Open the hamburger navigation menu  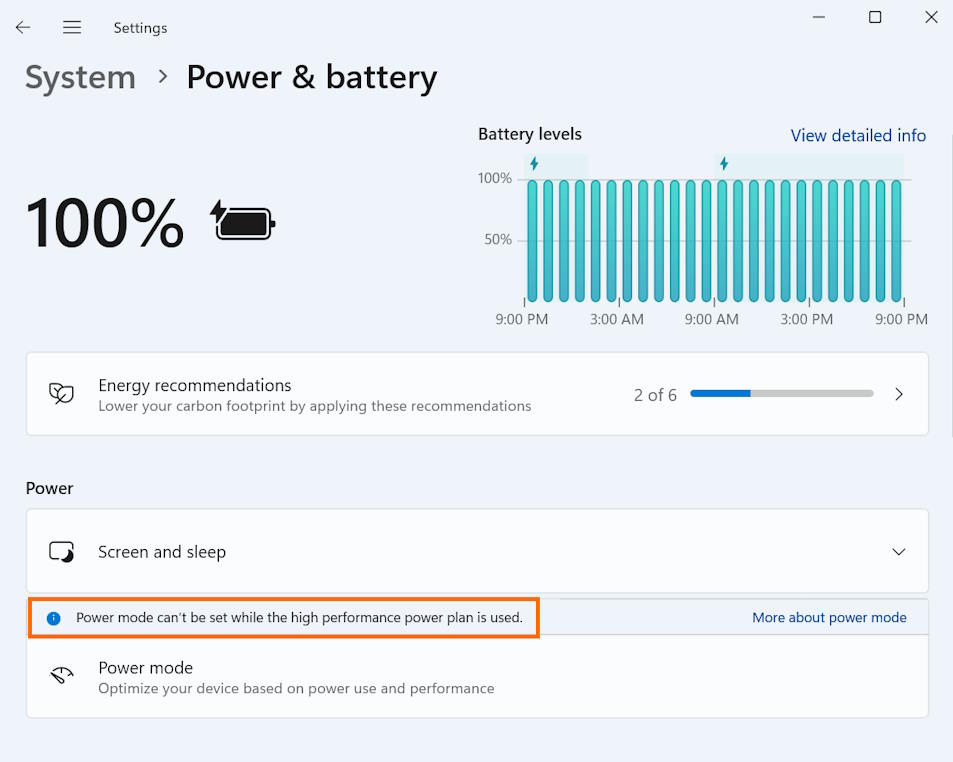coord(72,28)
